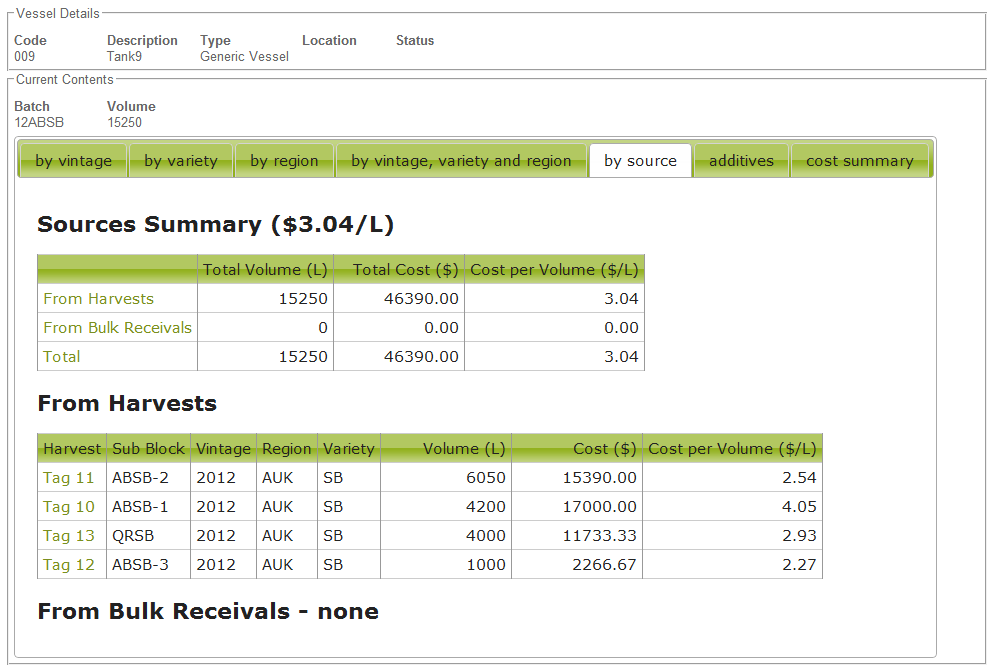This screenshot has height=665, width=990.
Task: Open the additives tab
Action: (741, 160)
